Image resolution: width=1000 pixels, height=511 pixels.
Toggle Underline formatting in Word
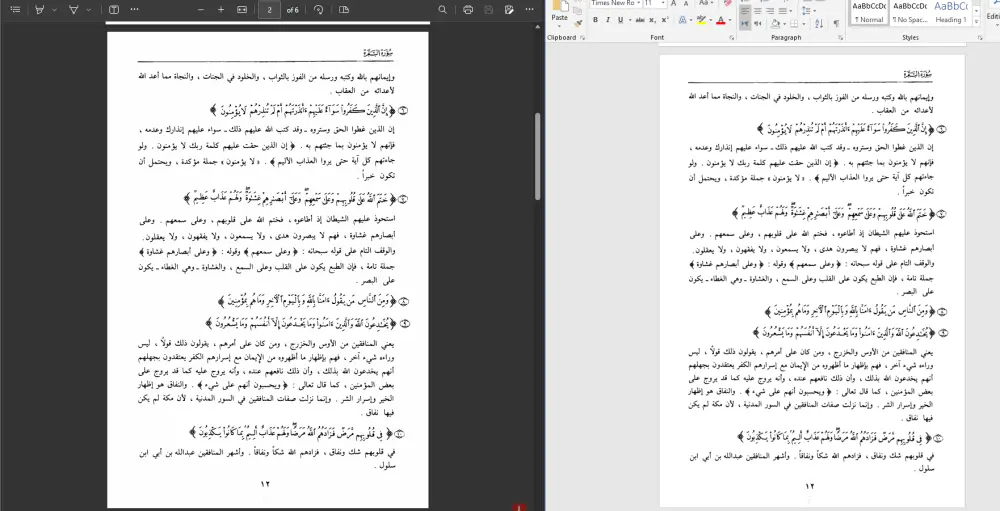pyautogui.click(x=621, y=20)
